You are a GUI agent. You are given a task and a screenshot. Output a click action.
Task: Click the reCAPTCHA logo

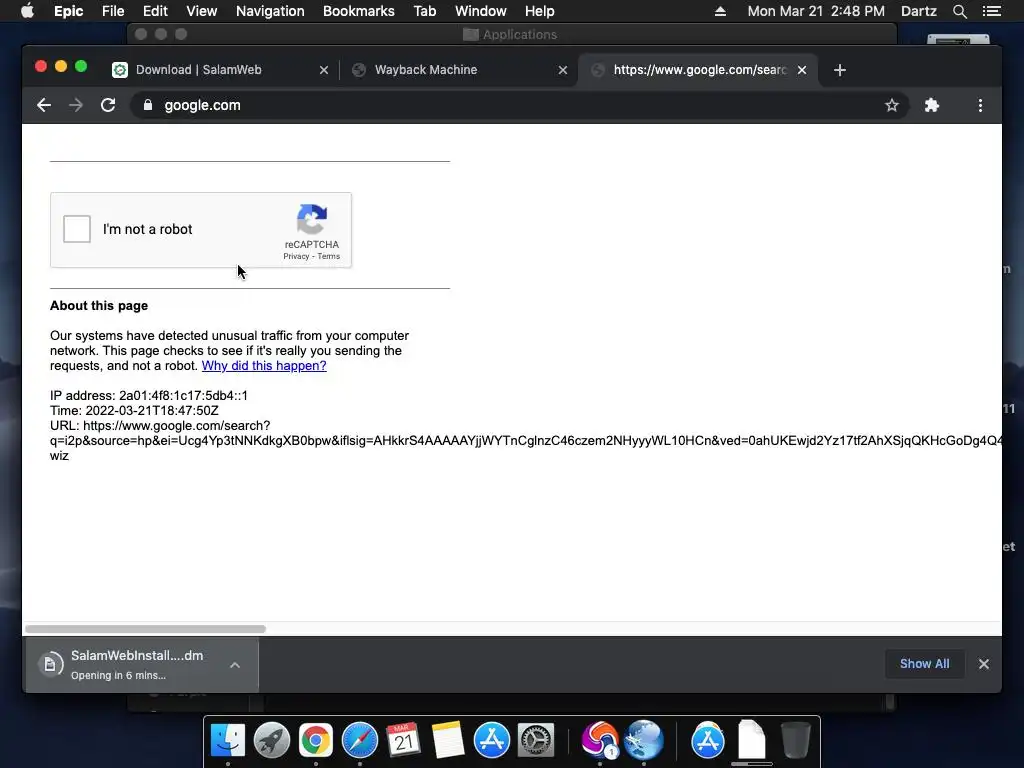pyautogui.click(x=312, y=219)
